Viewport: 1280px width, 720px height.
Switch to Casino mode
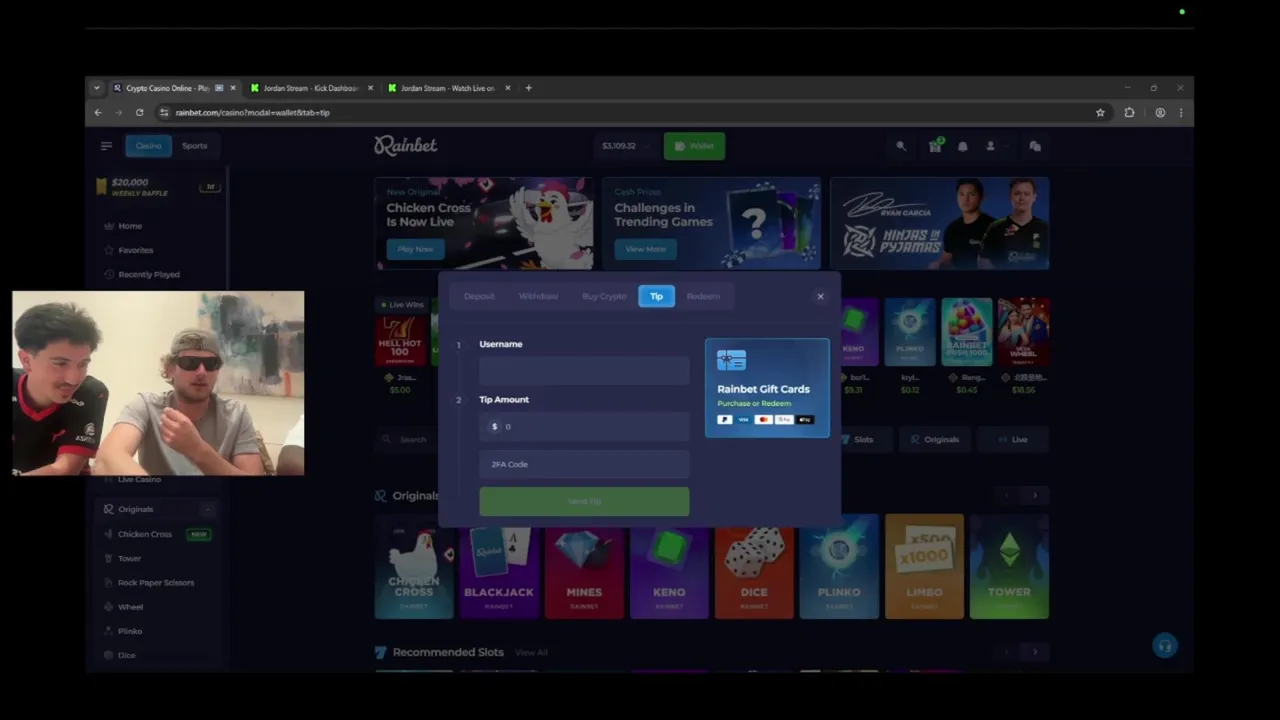coord(148,146)
